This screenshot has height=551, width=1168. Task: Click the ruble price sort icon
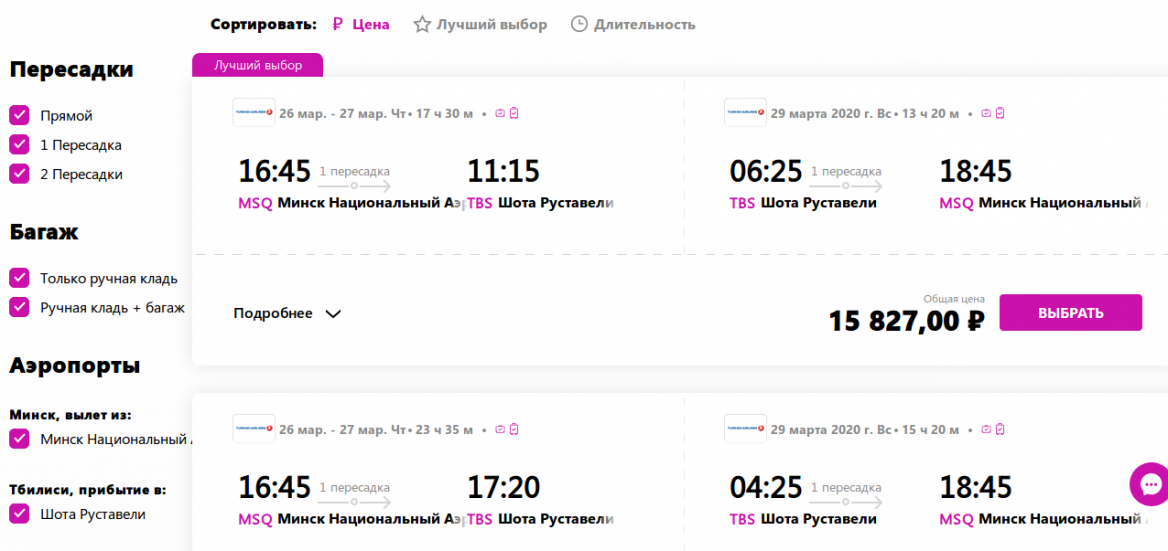[337, 25]
